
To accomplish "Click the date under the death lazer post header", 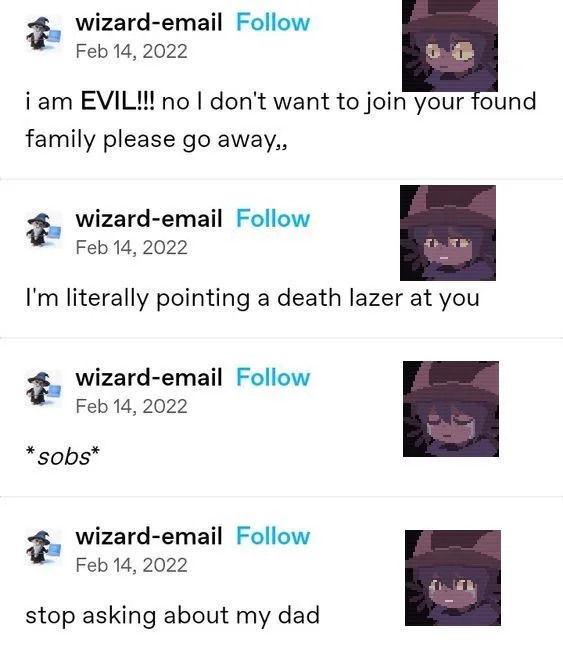I will 131,247.
